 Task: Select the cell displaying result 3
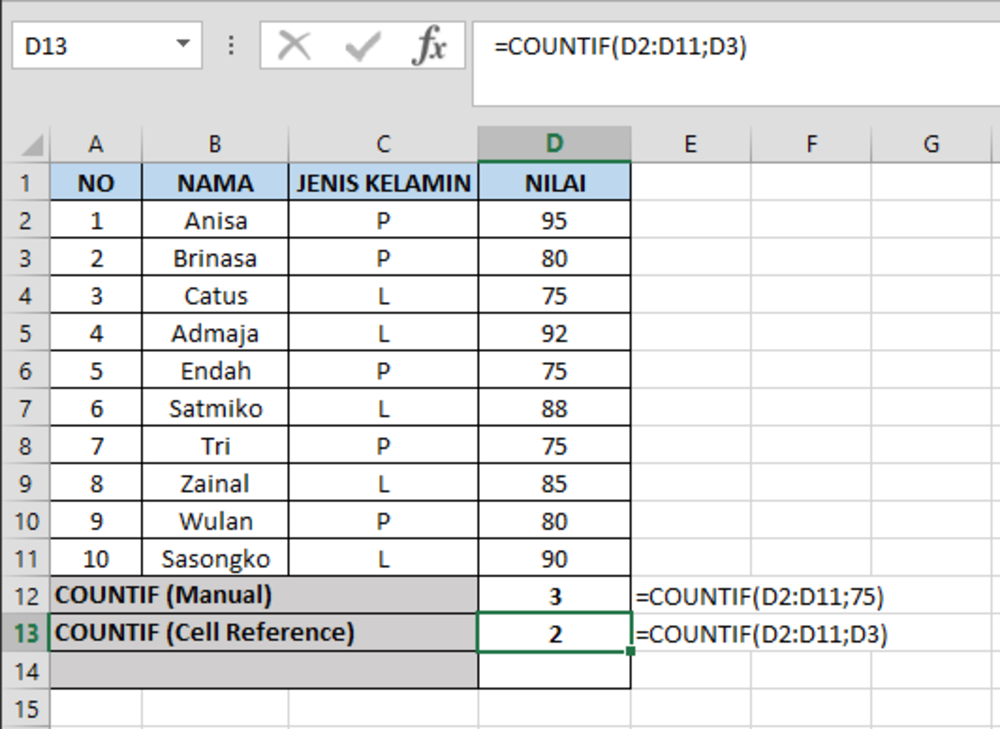(x=554, y=595)
